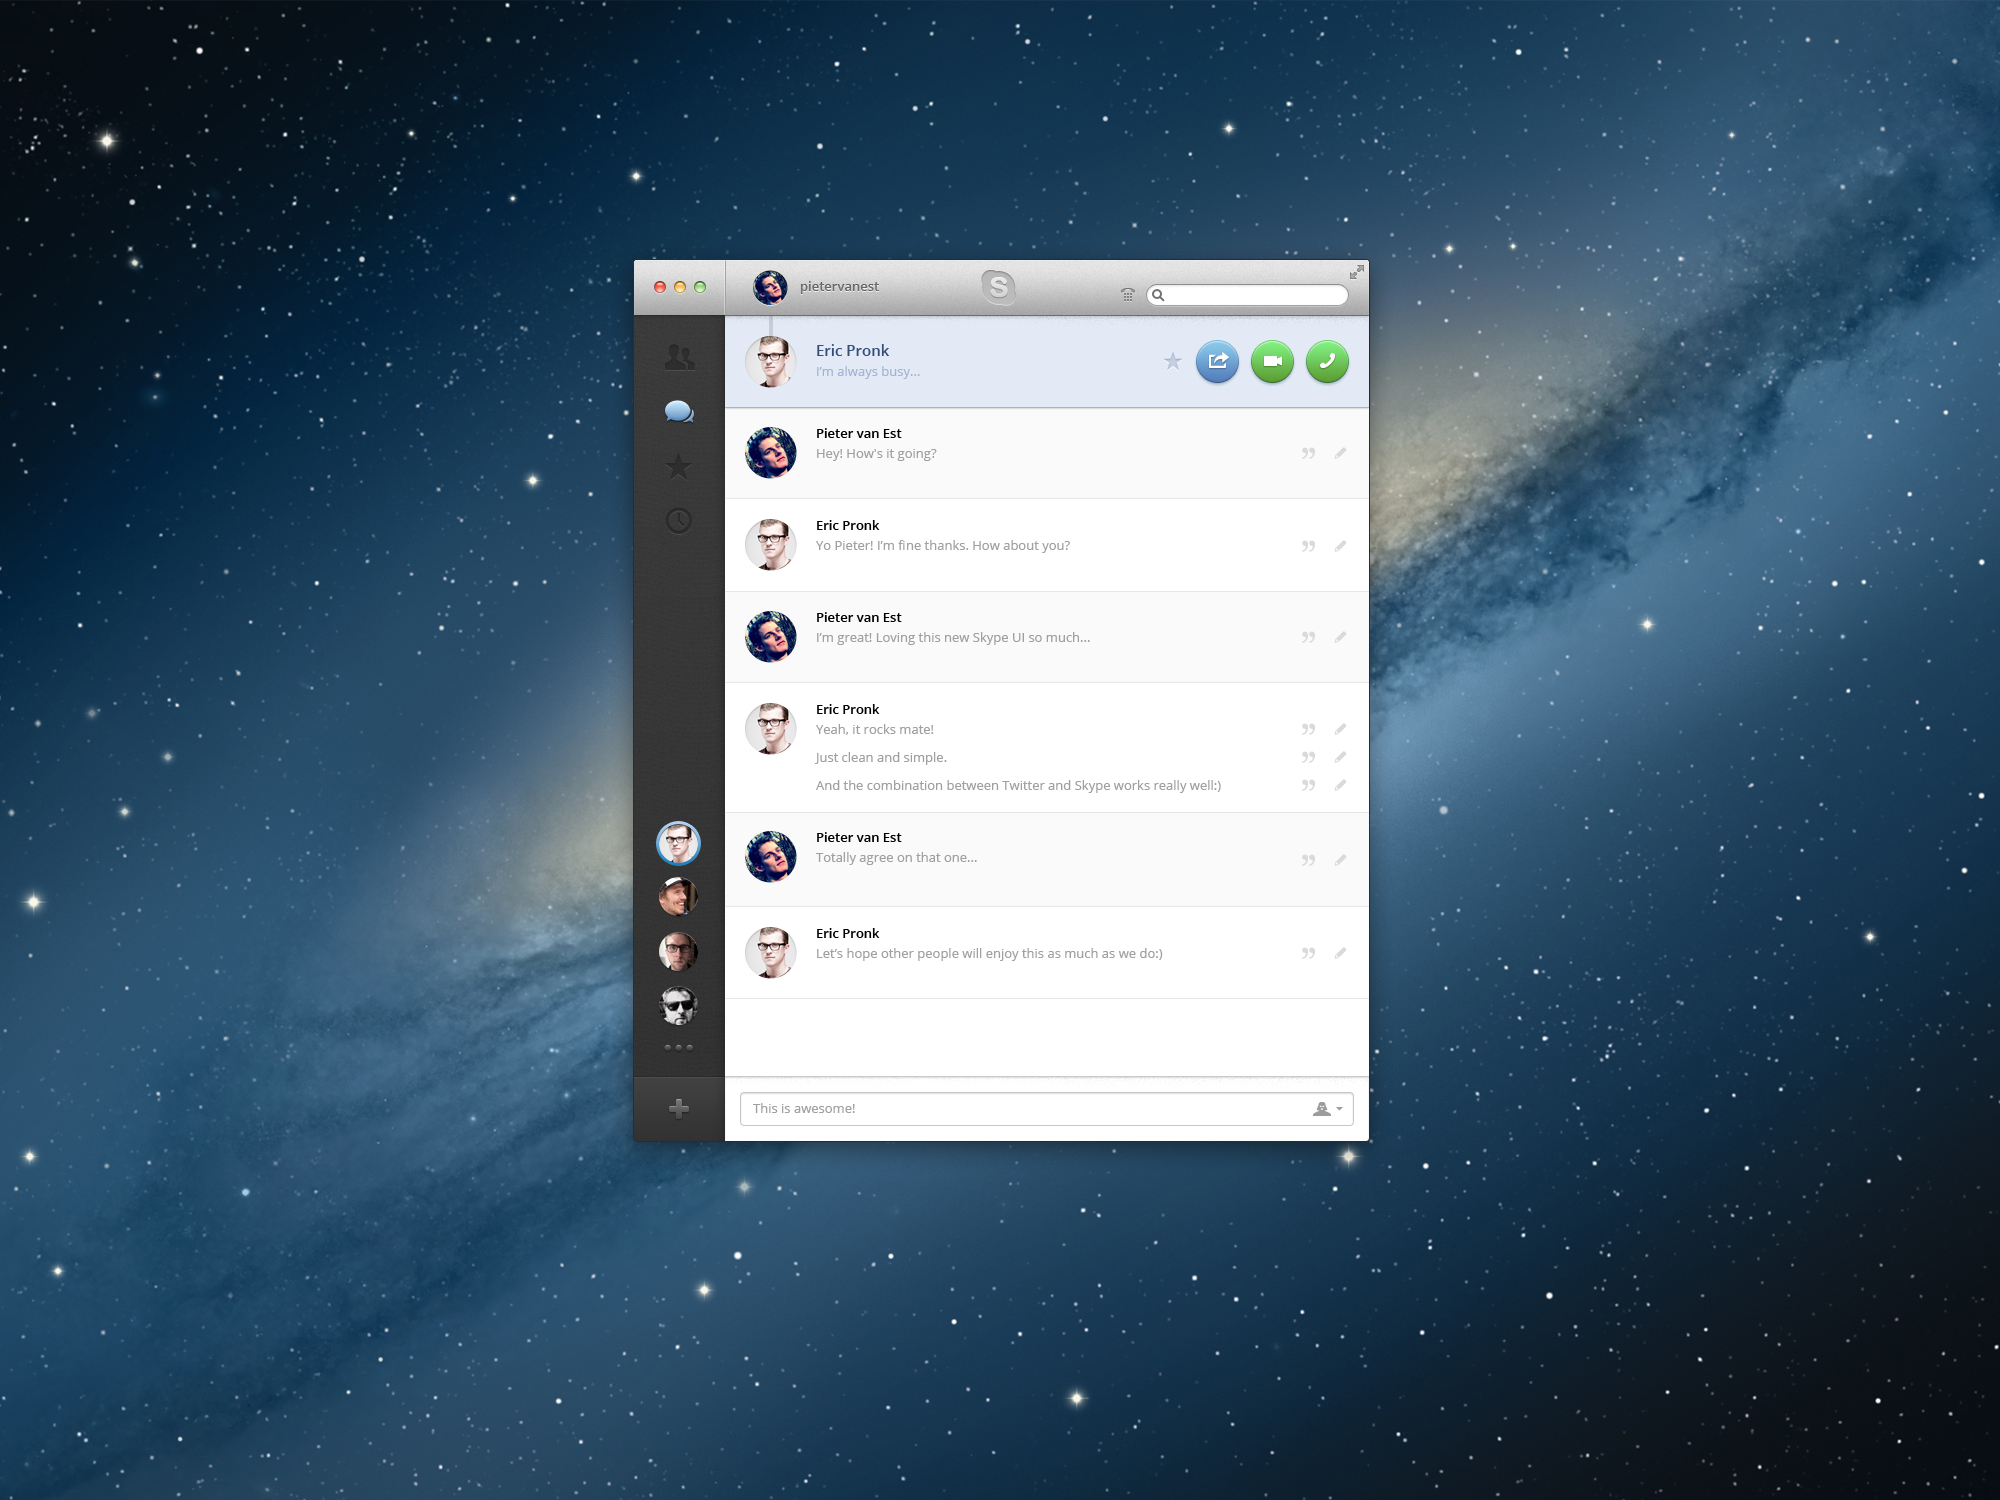Edit the "Totally agree on that one..." message
2000x1500 pixels.
tap(1340, 860)
